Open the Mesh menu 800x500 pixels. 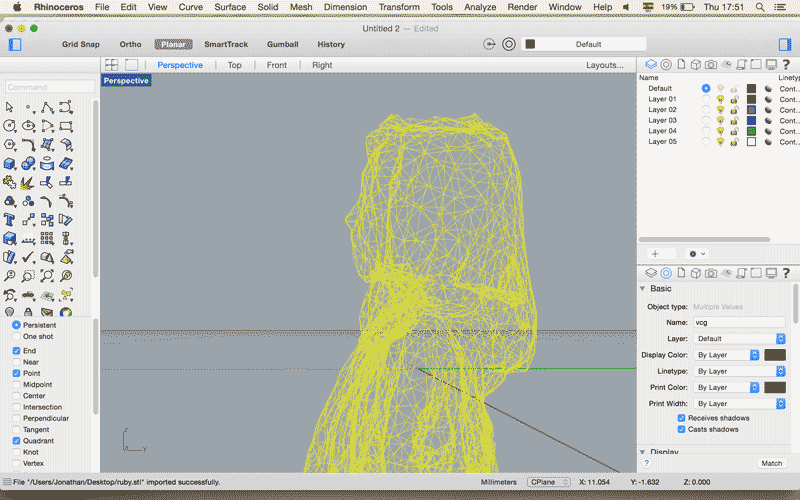[301, 7]
